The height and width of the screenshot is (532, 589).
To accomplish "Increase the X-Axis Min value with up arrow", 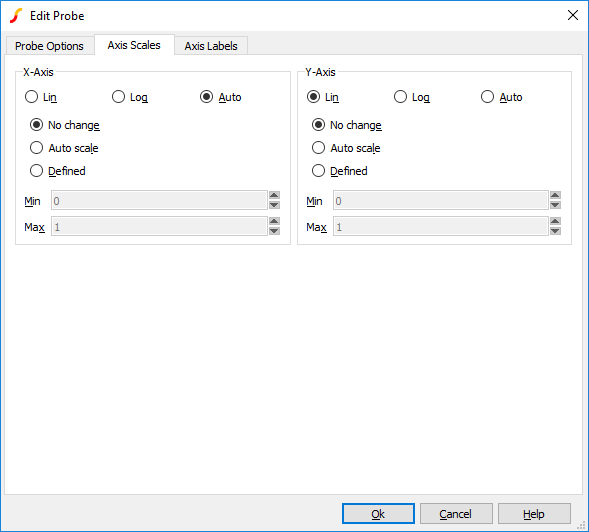I will [274, 195].
